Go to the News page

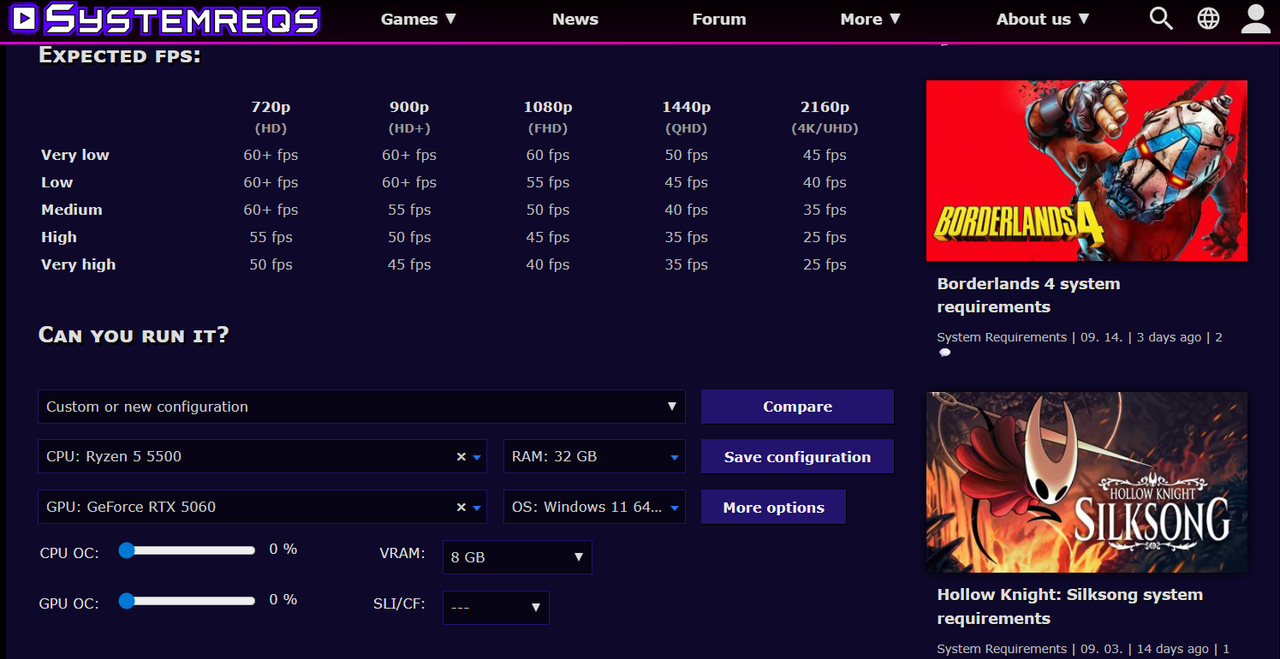point(575,19)
